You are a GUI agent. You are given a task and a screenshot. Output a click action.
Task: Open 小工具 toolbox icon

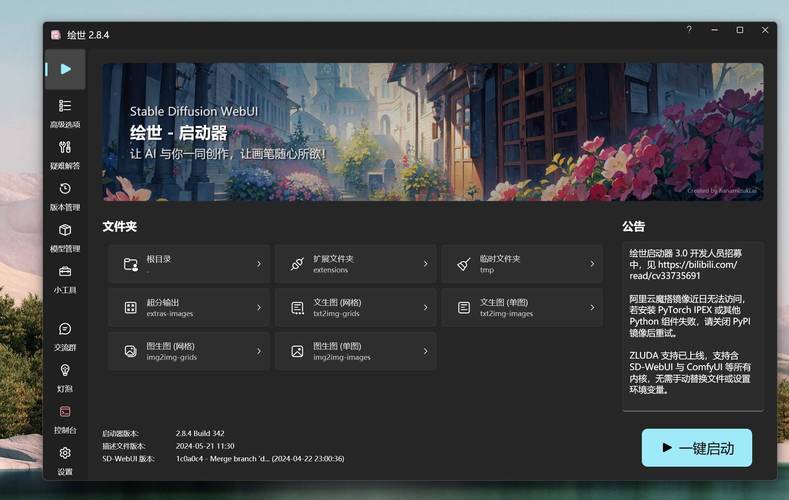65,272
